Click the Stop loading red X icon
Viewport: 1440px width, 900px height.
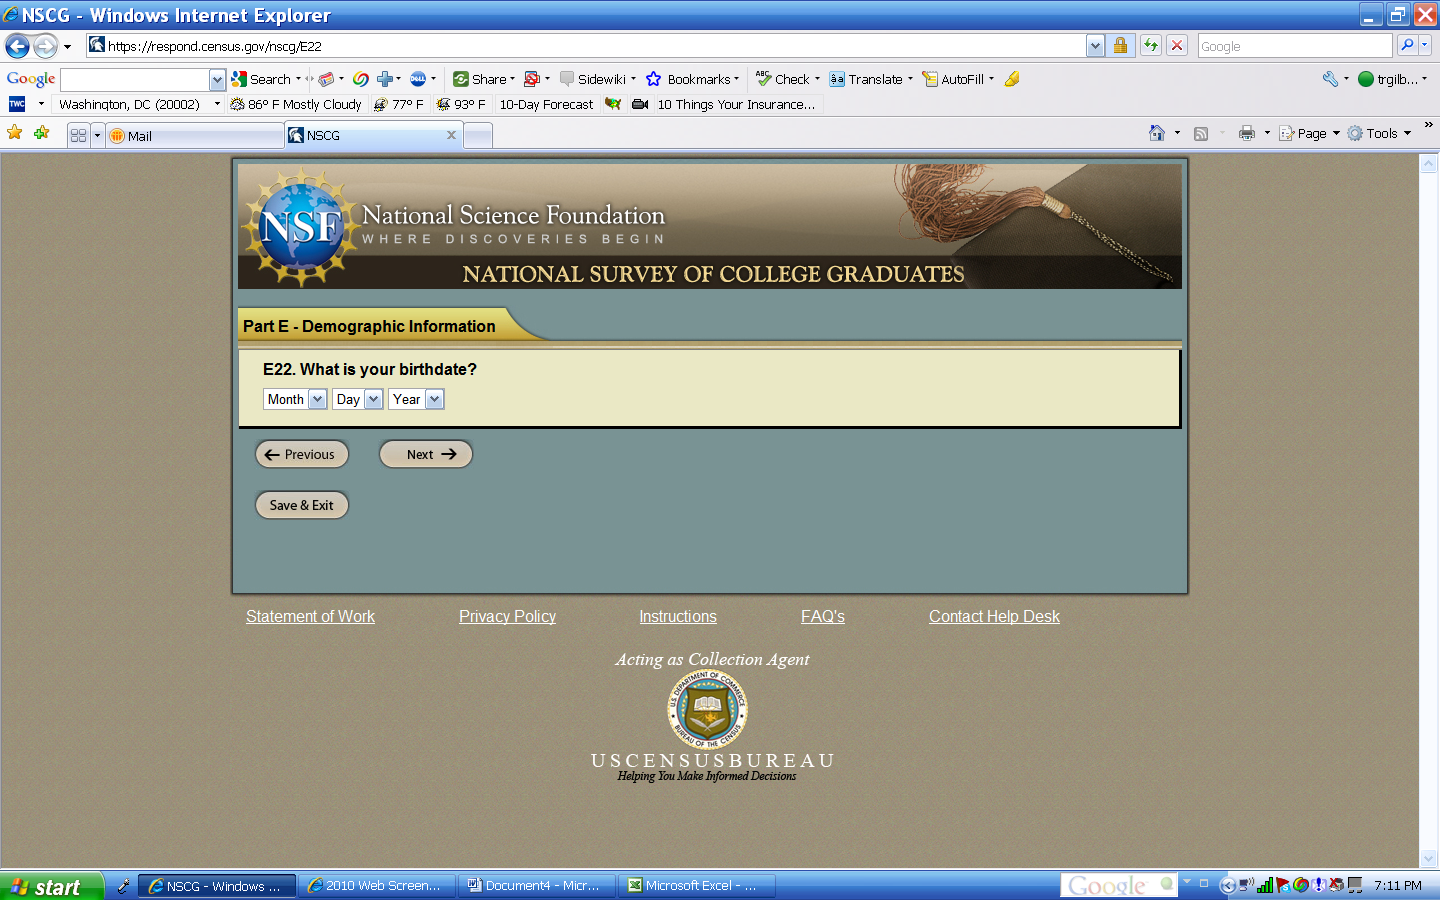[x=1177, y=46]
